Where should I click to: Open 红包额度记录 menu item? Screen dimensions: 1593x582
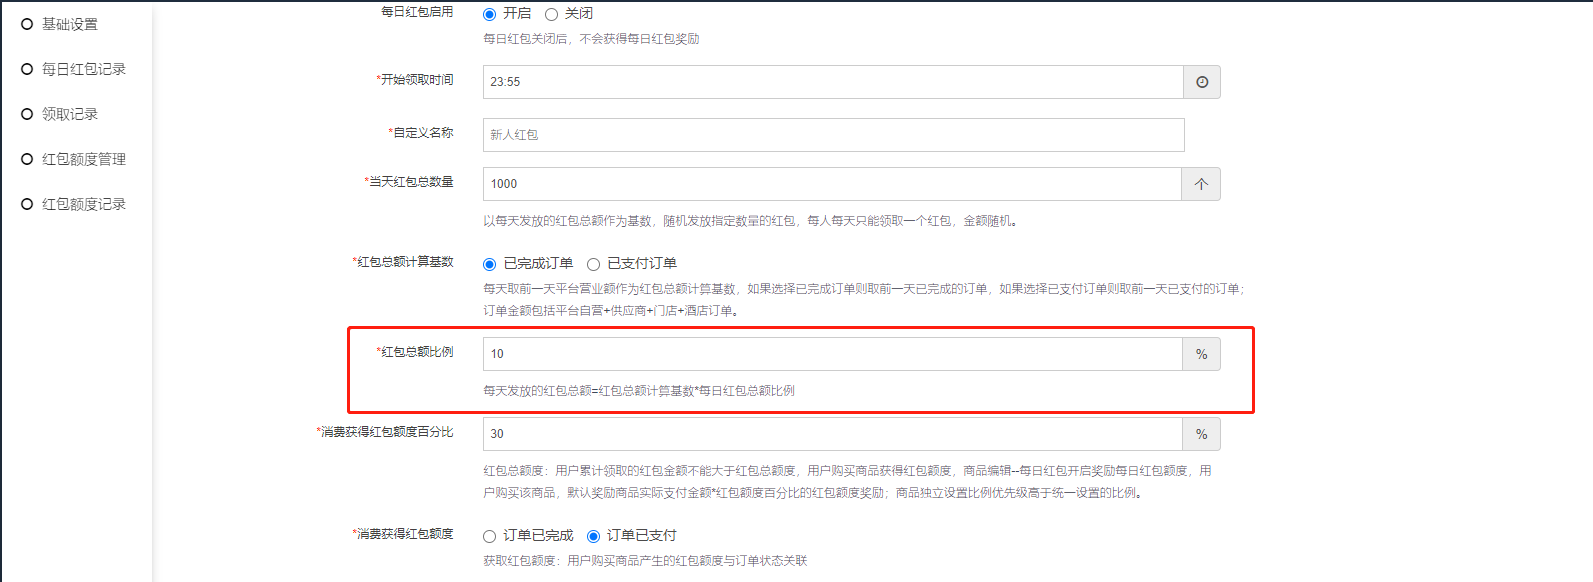[84, 204]
